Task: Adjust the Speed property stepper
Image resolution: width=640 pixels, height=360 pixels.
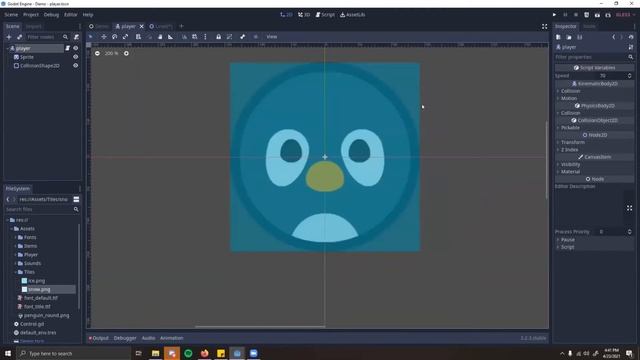Action: click(629, 76)
